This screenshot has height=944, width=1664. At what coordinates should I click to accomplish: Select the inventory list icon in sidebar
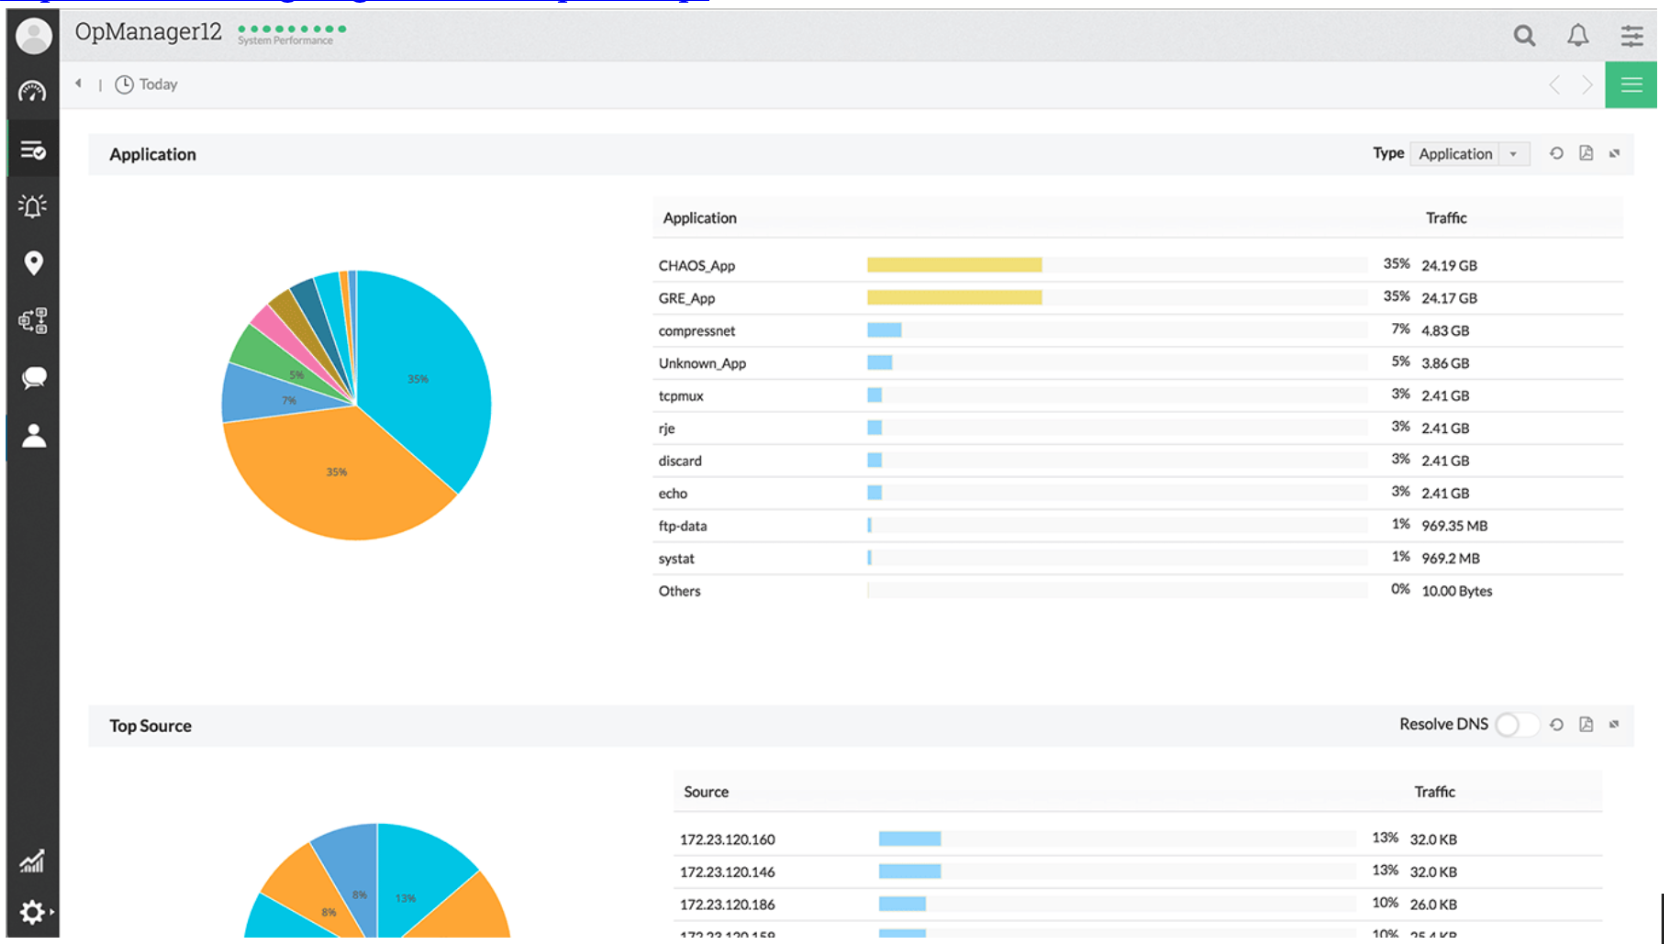click(x=32, y=148)
